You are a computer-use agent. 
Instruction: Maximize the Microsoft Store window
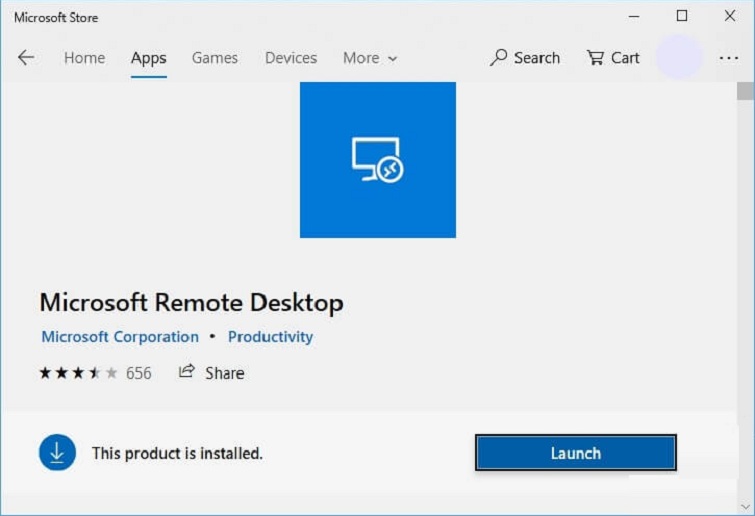pyautogui.click(x=682, y=16)
